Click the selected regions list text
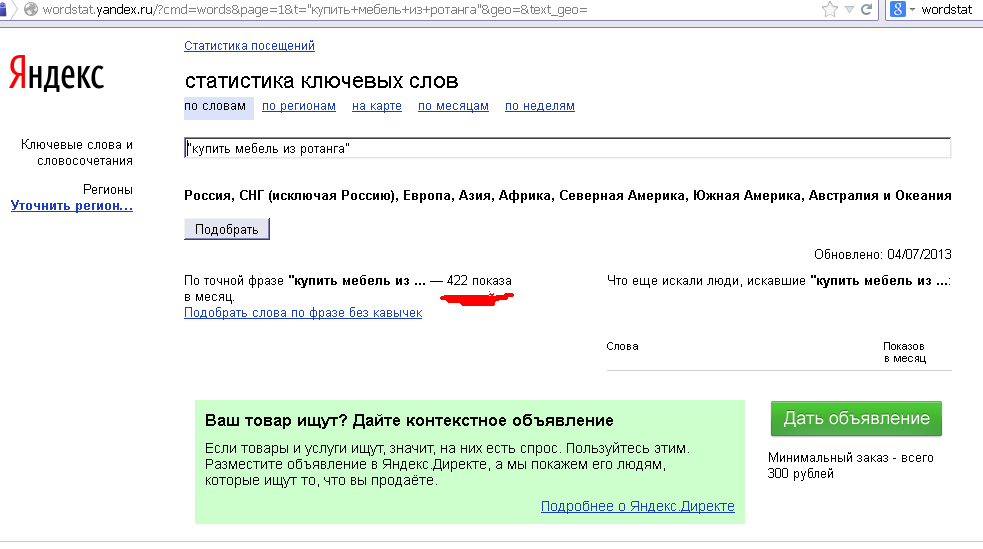The image size is (983, 549). (x=567, y=196)
